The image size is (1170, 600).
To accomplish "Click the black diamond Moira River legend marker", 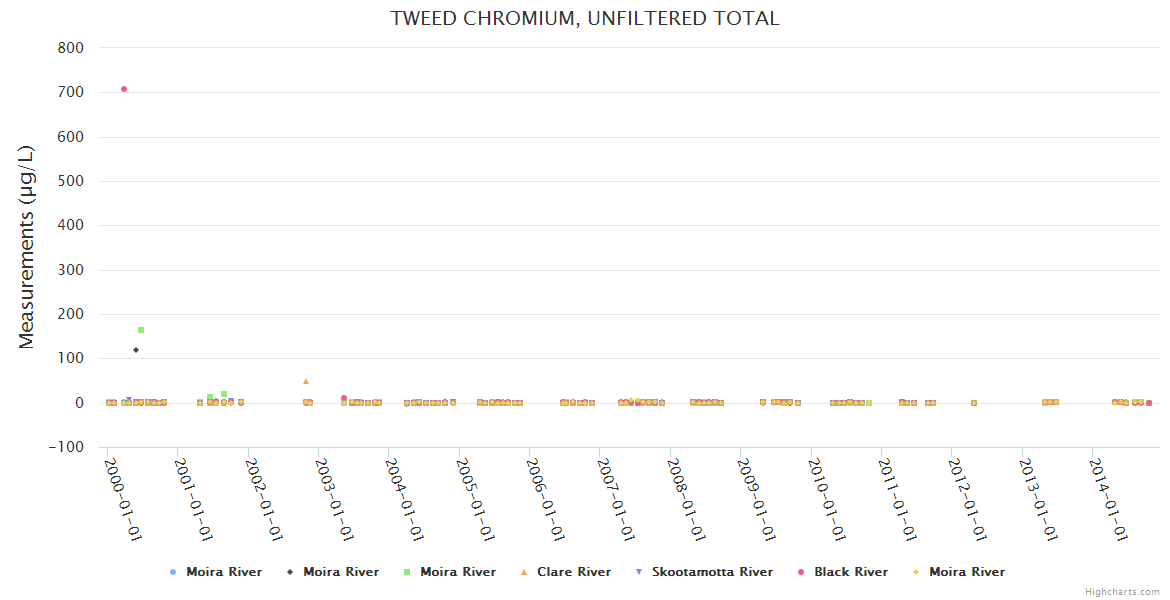I will tap(291, 572).
